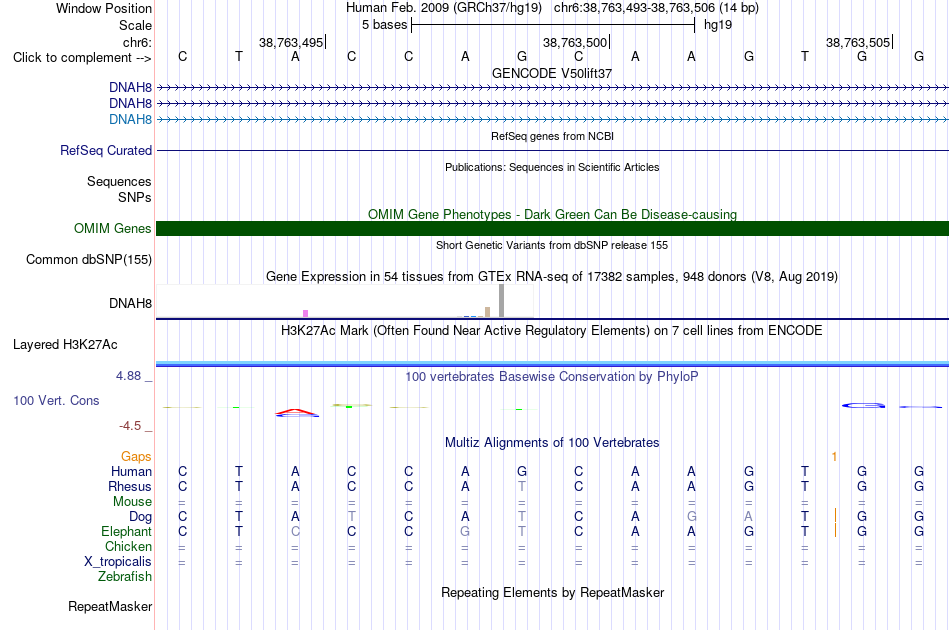This screenshot has height=630, width=950.
Task: Click the H3K27Ac Mark track title
Action: [551, 330]
